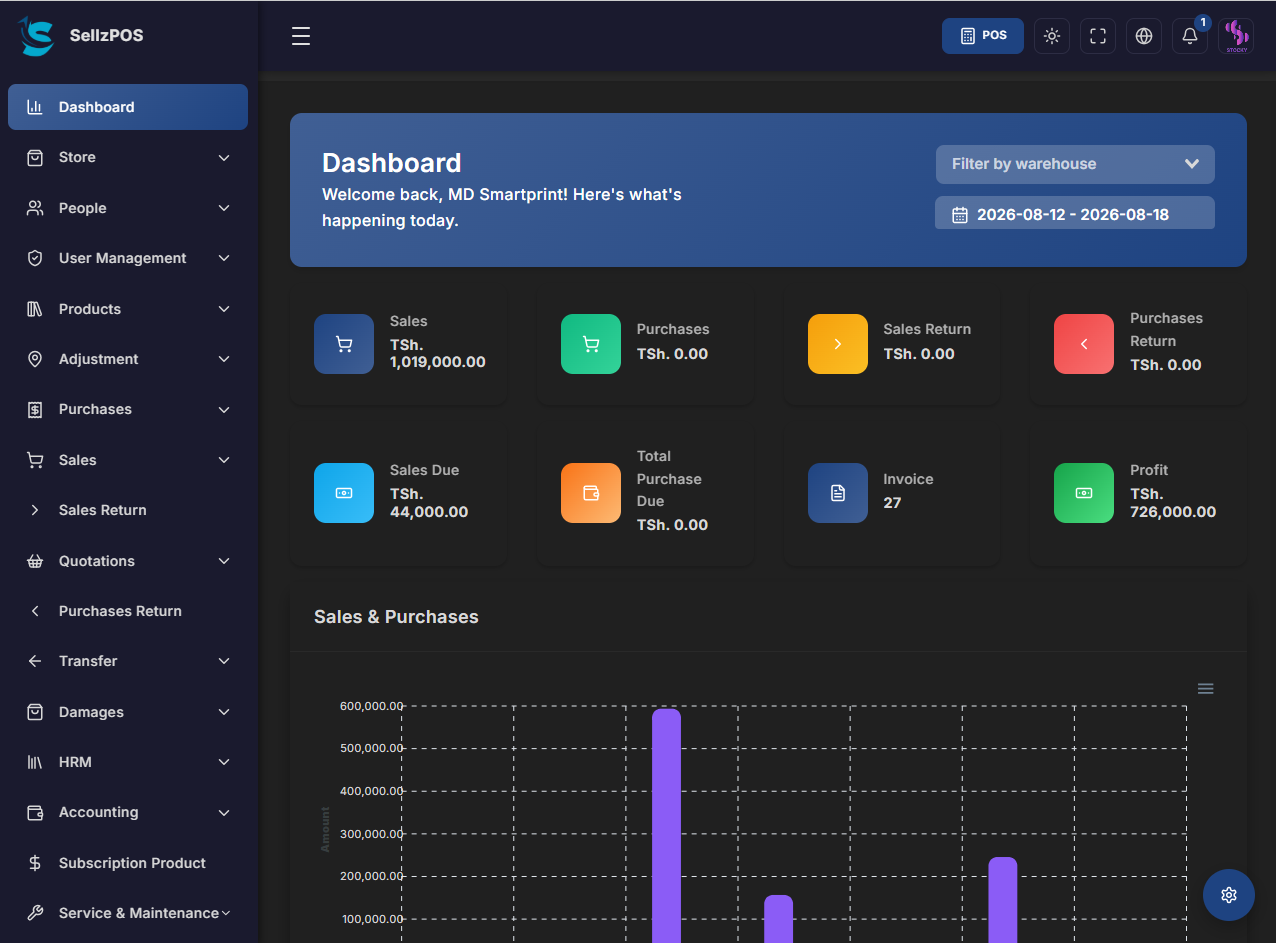The image size is (1276, 943).
Task: Click the Invoice count '27'
Action: [892, 503]
